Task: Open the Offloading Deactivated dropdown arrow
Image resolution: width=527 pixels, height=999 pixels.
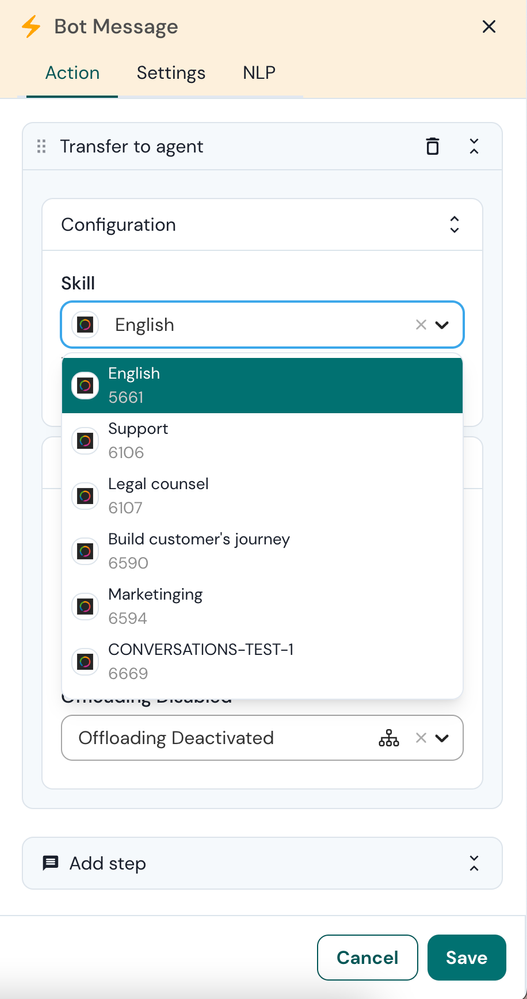Action: pyautogui.click(x=442, y=738)
